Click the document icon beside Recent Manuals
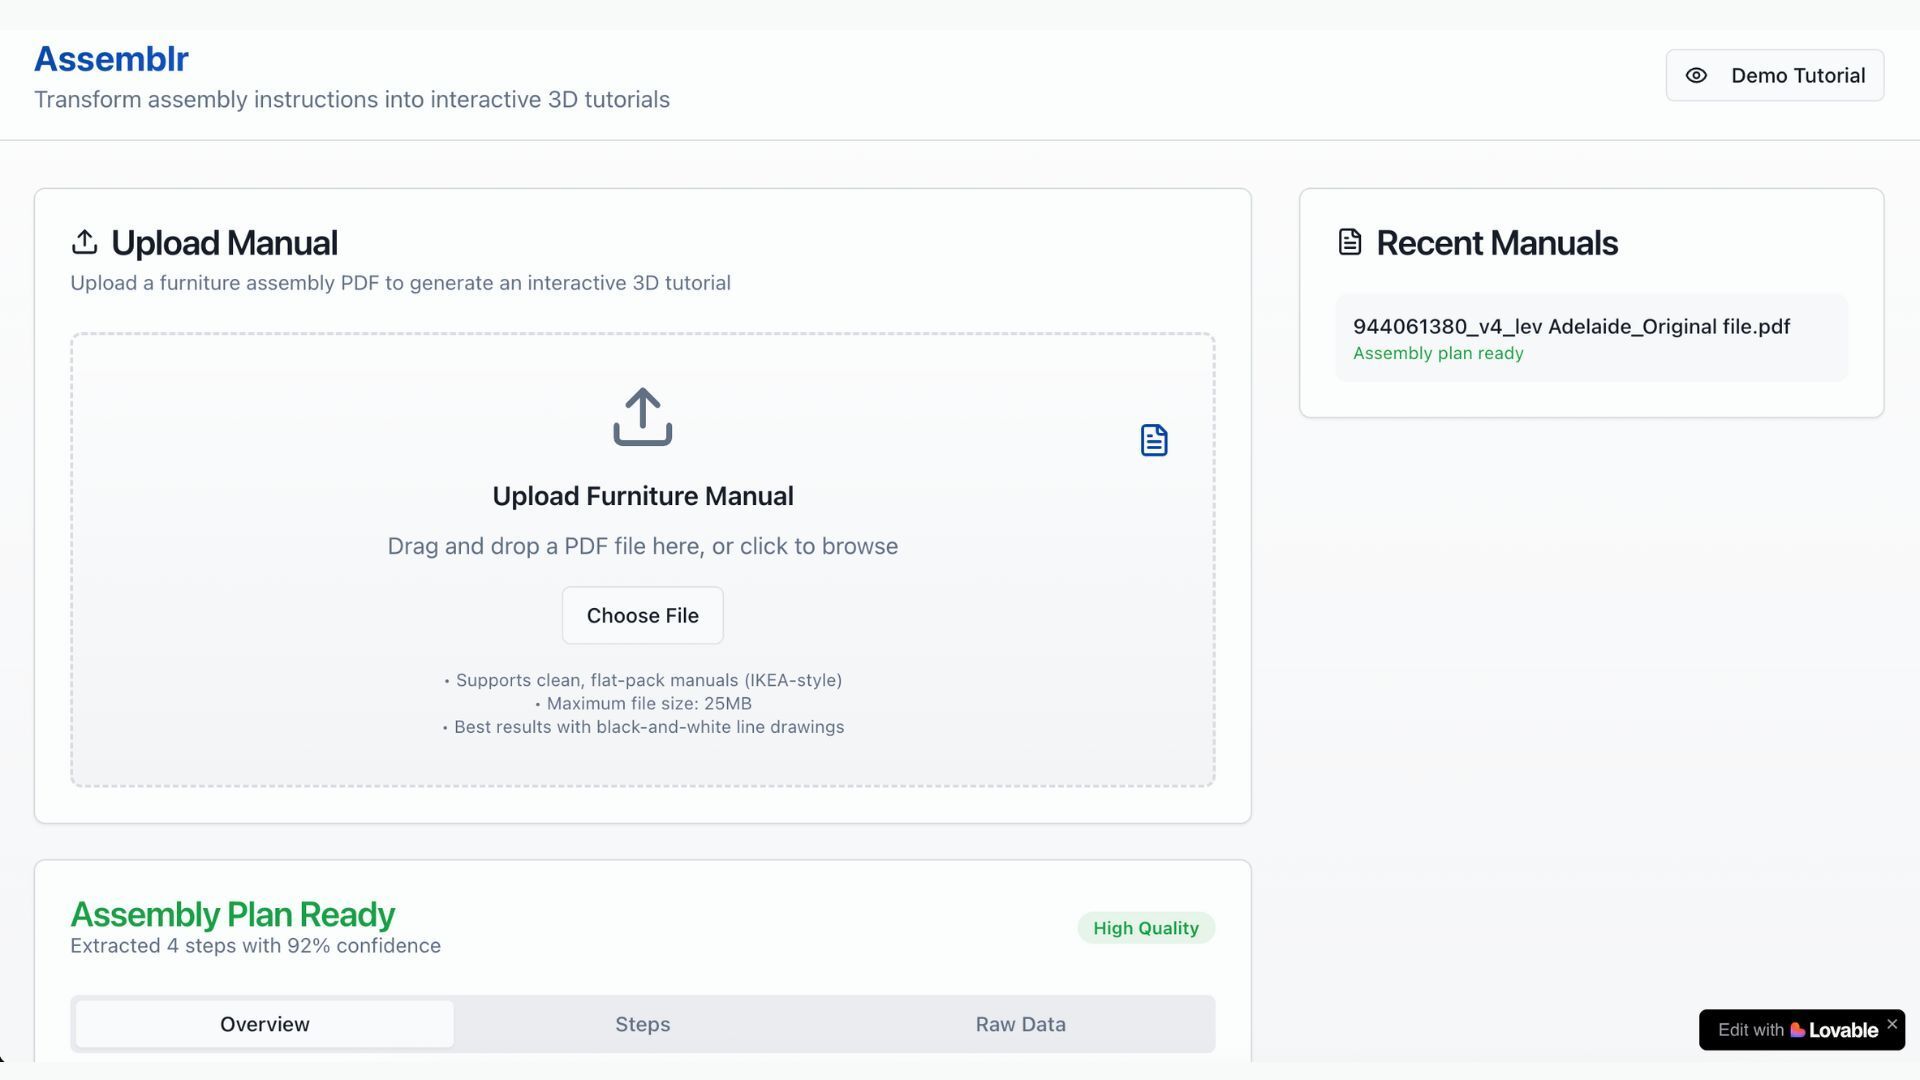This screenshot has width=1920, height=1080. [1350, 243]
